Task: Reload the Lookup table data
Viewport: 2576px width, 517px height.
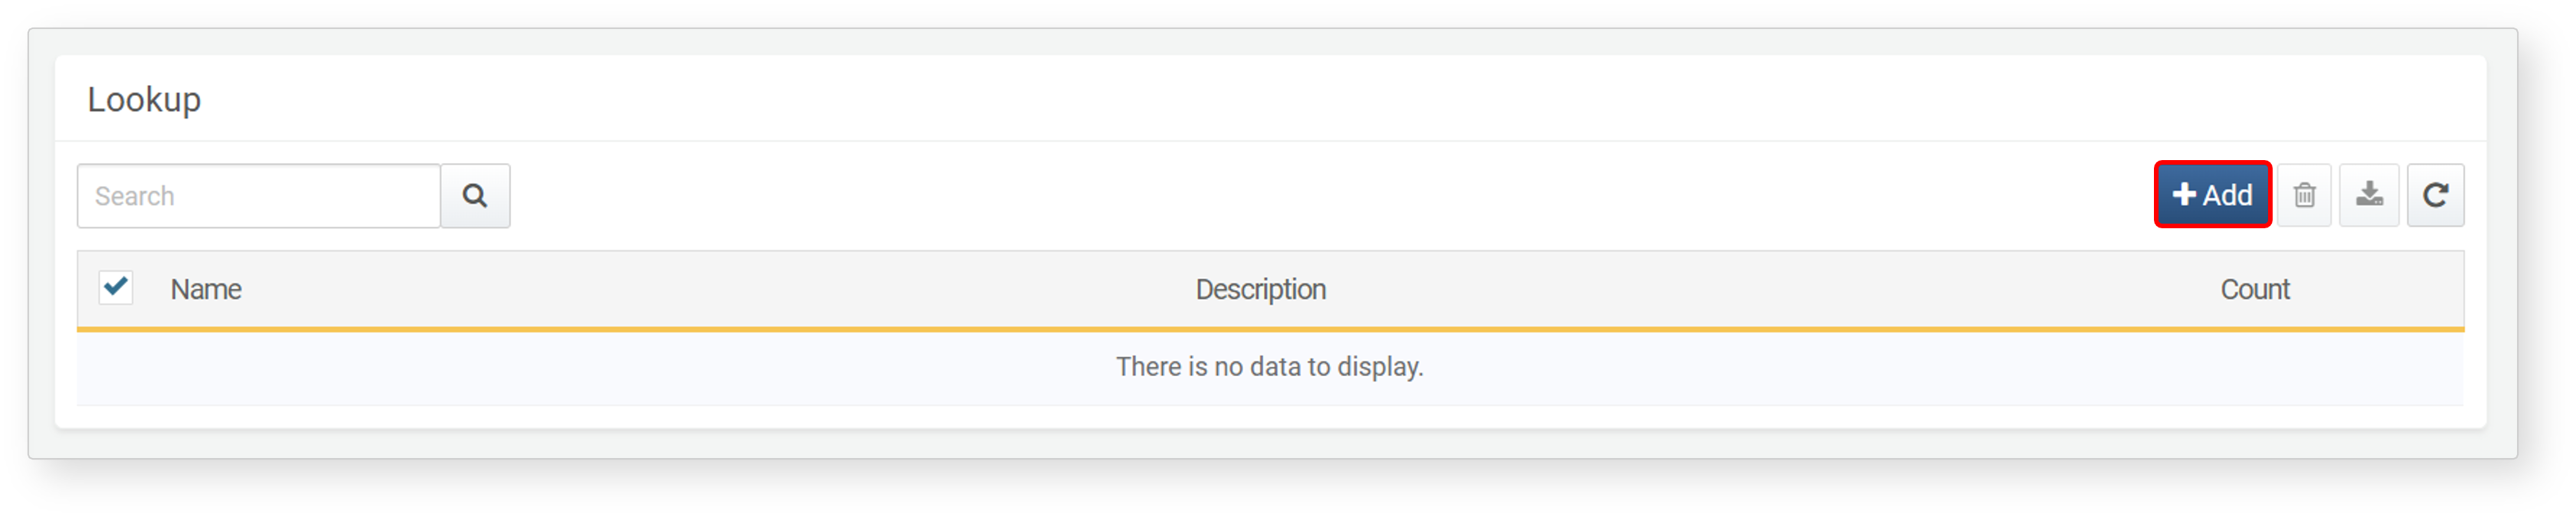Action: pyautogui.click(x=2435, y=195)
